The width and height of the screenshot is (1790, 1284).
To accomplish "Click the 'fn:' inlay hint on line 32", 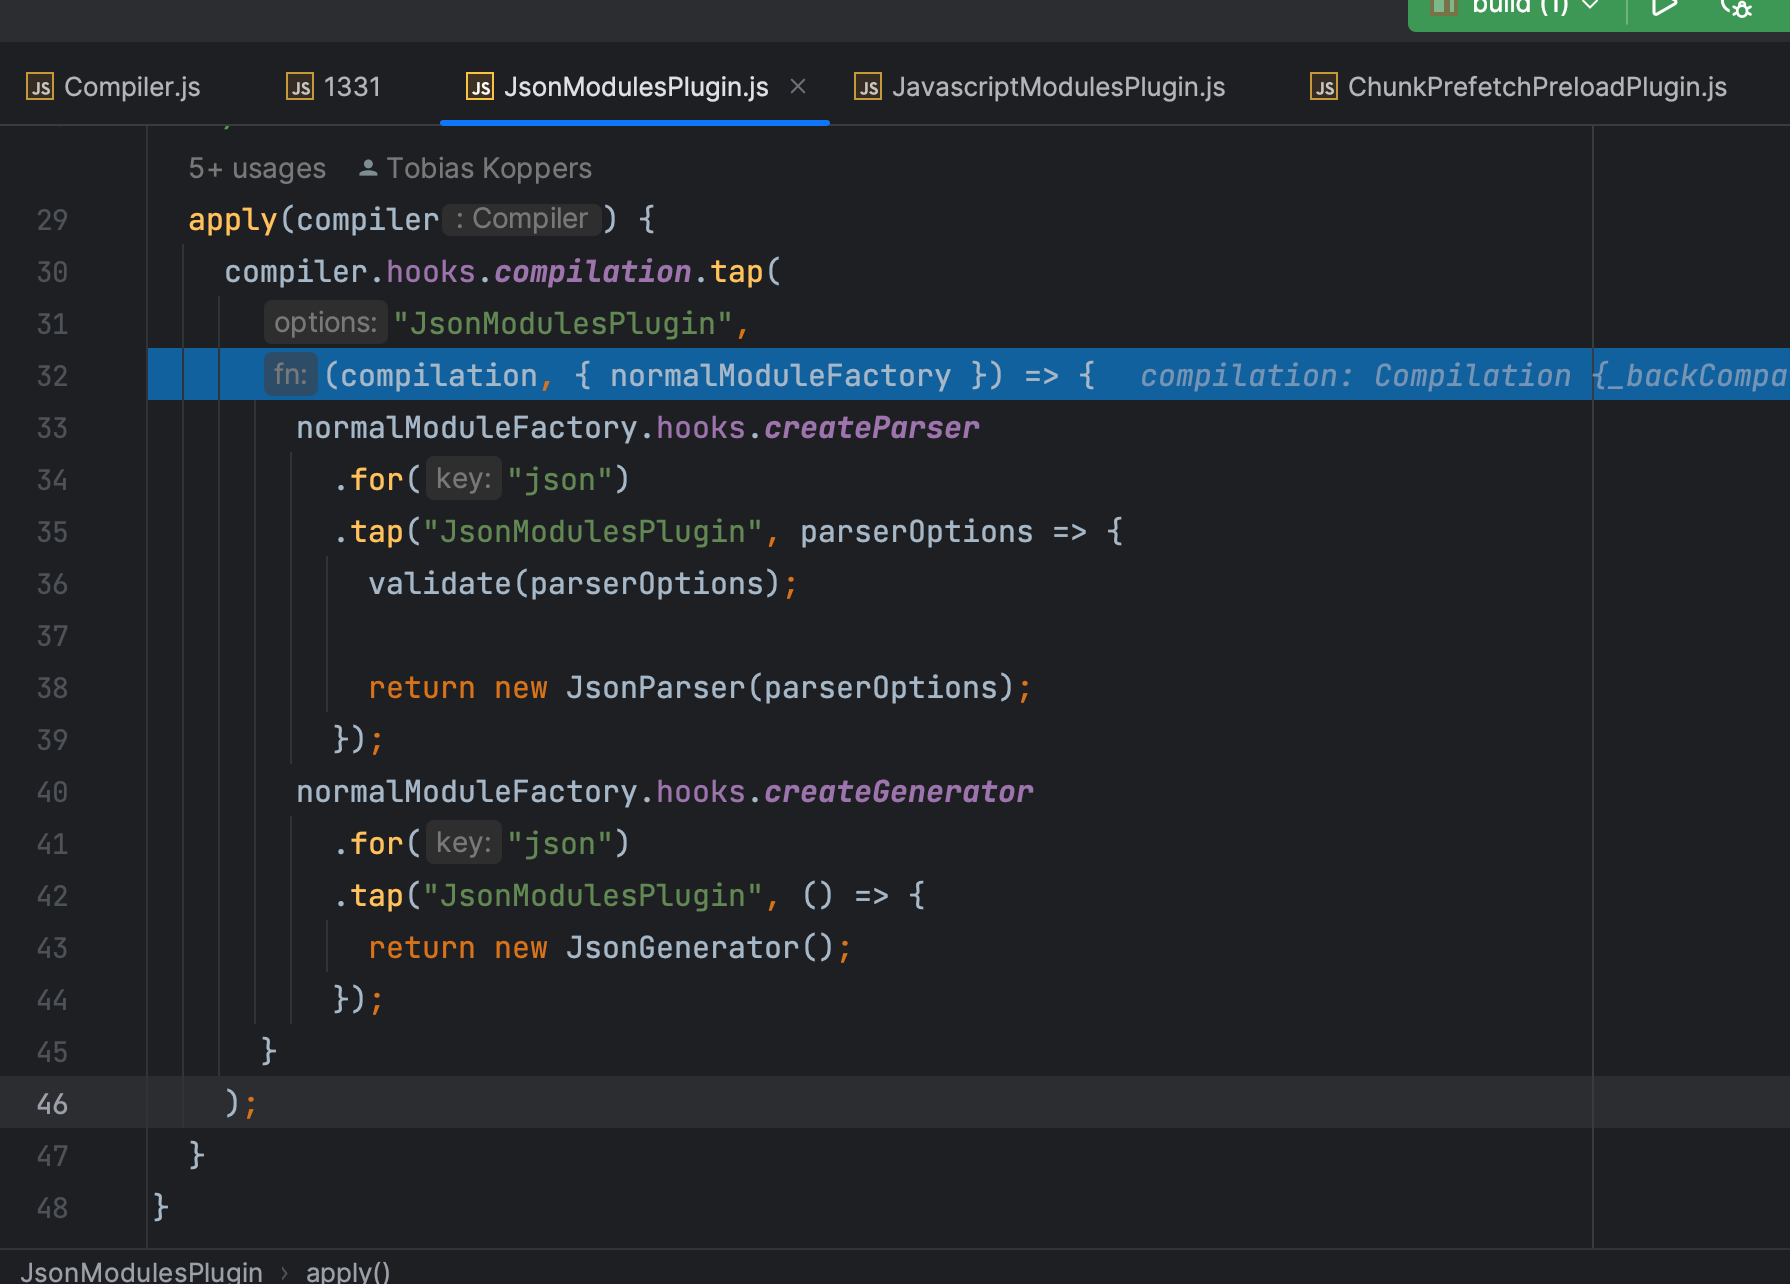I will 290,375.
